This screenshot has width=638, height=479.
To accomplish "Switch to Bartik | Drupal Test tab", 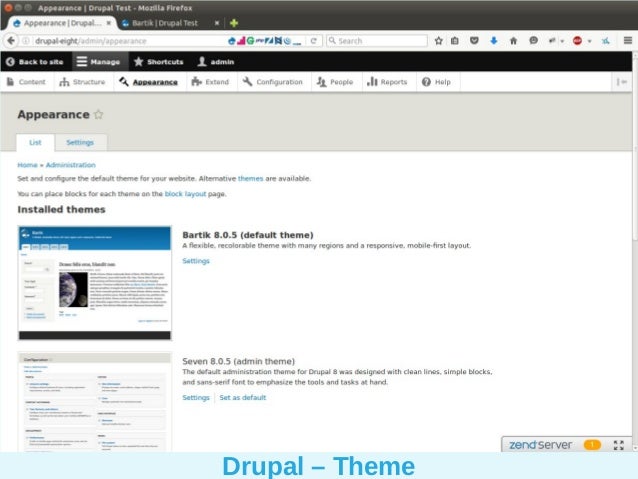I will click(171, 23).
